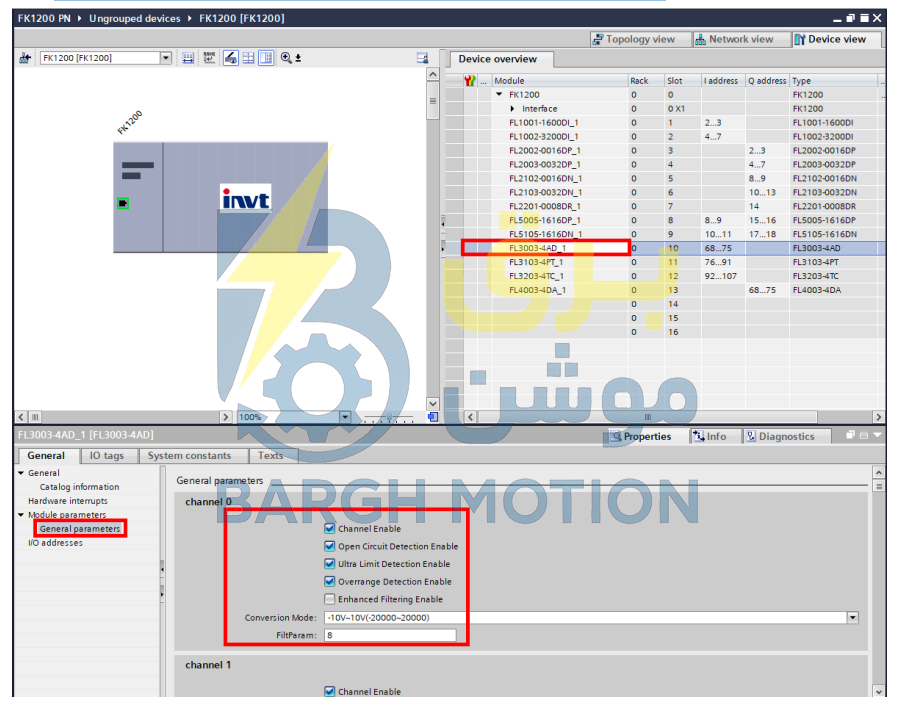913x705 pixels.
Task: Collapse the inspector window arrow
Action: pos(877,435)
